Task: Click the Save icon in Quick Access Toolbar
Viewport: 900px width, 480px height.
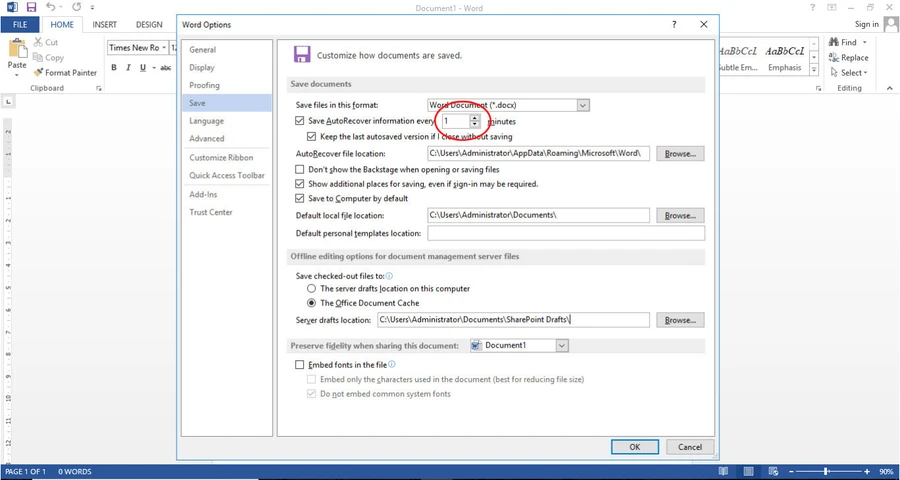Action: point(32,7)
